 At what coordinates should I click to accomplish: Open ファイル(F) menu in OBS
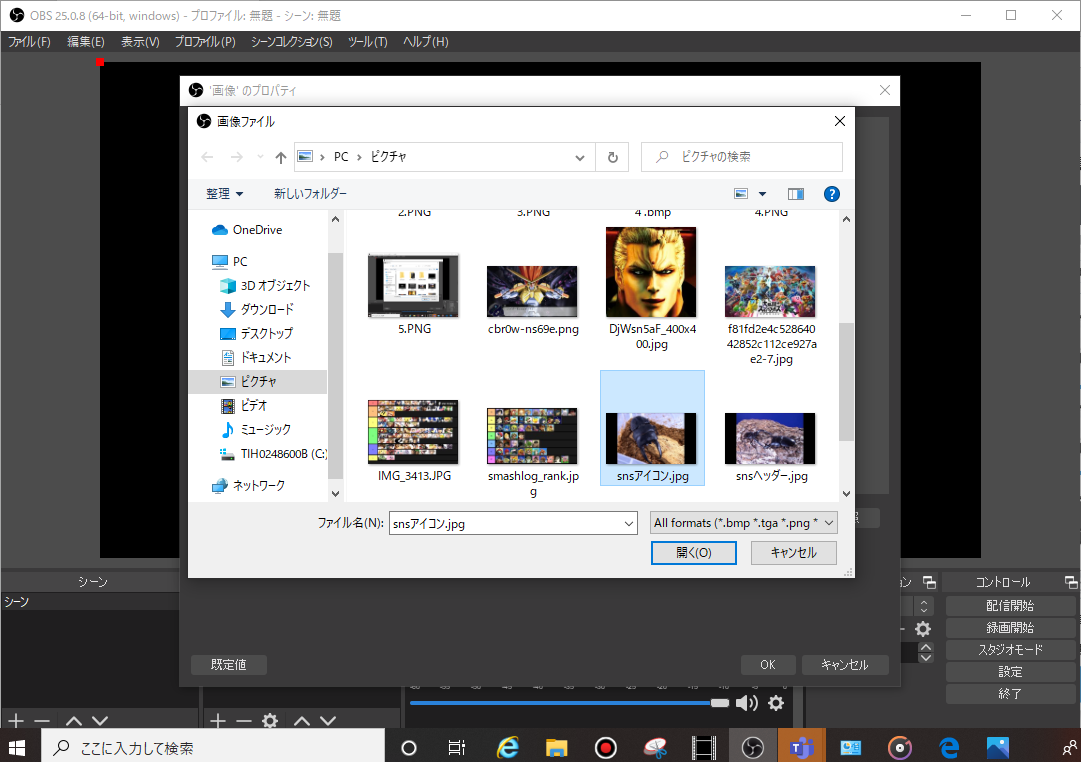(x=29, y=42)
